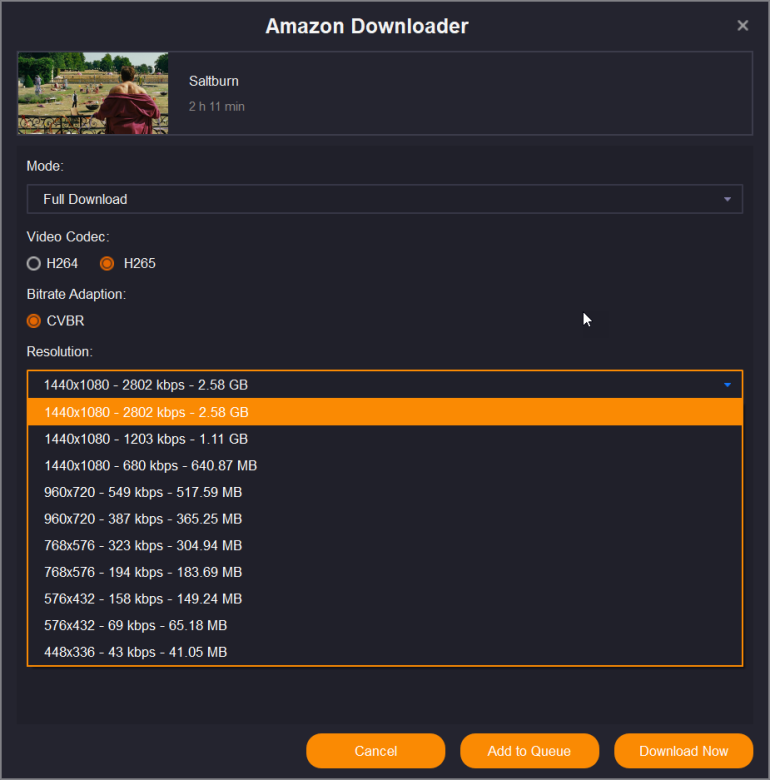
Task: Collapse the Resolution dropdown via blue arrow
Action: [727, 385]
